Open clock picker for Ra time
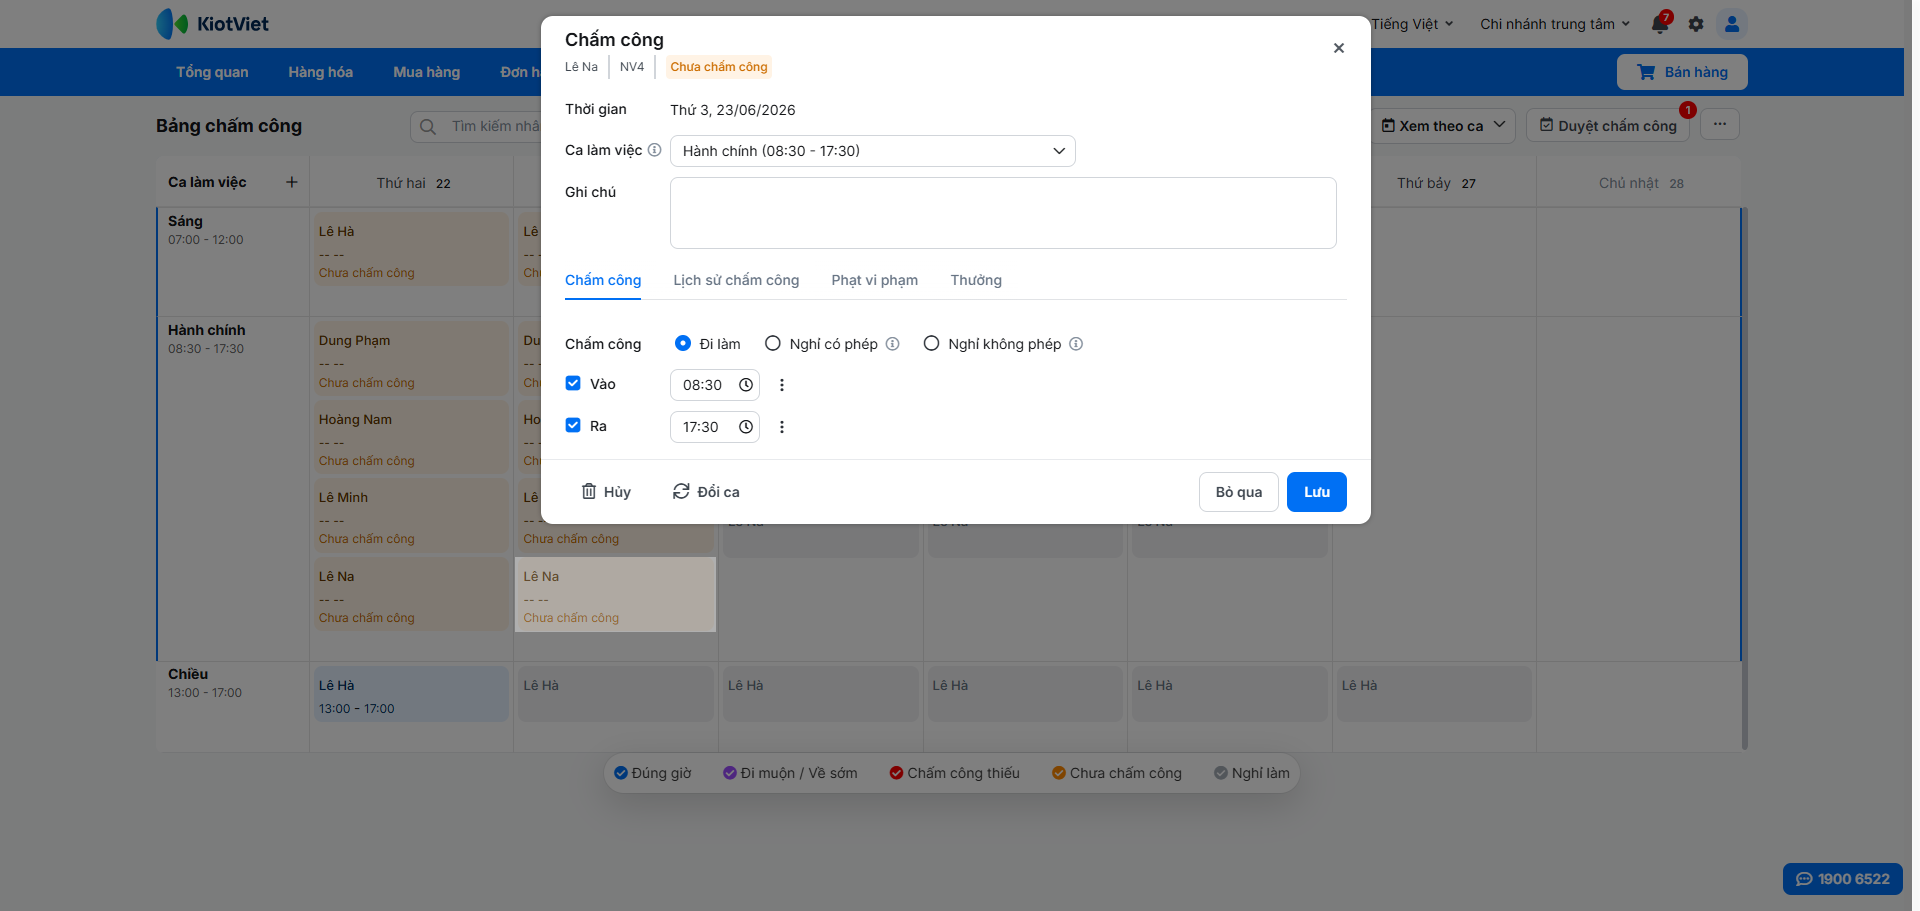1920x911 pixels. tap(746, 427)
